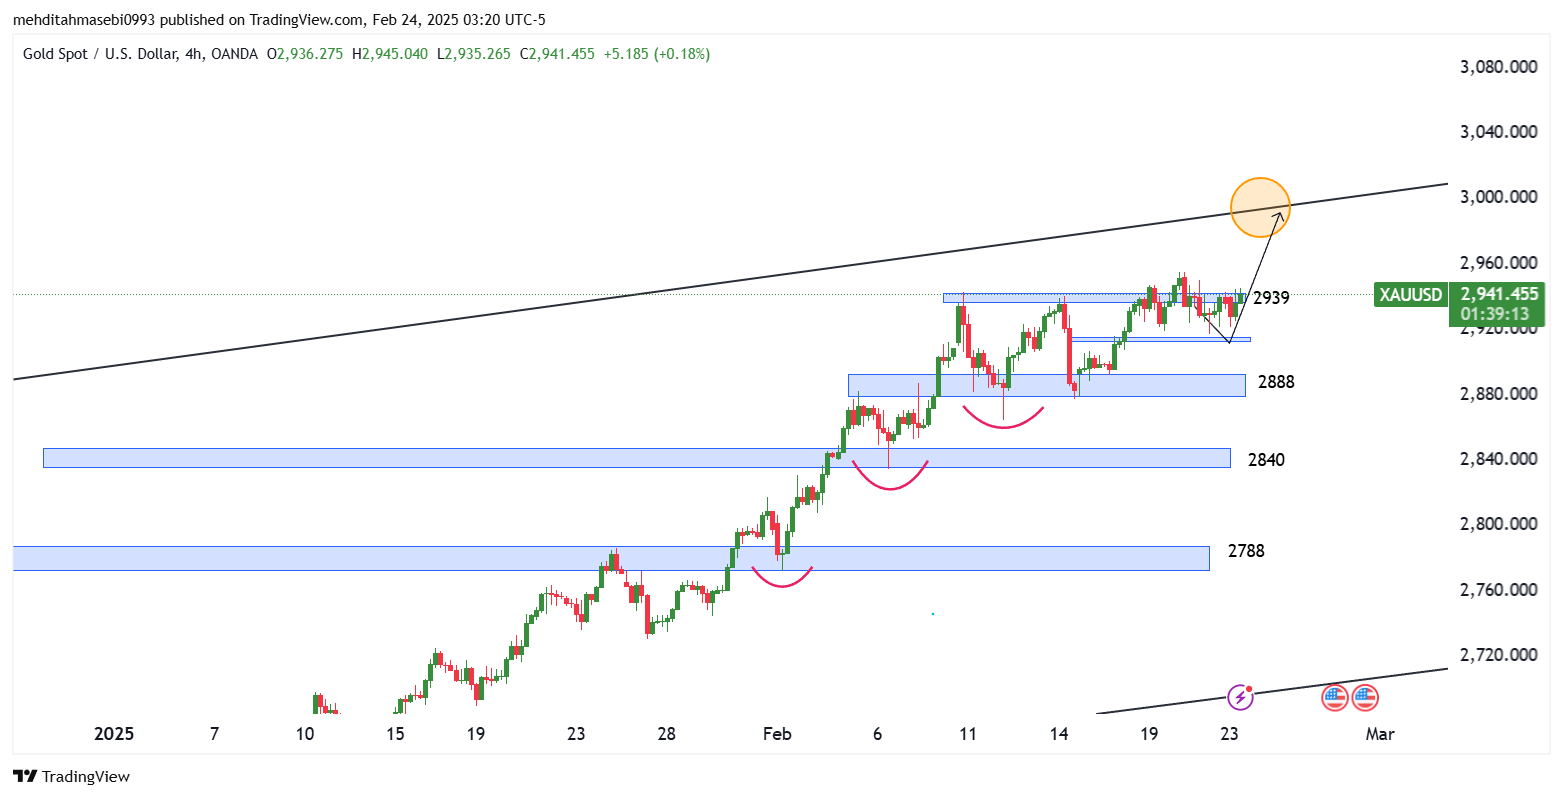Image resolution: width=1563 pixels, height=798 pixels.
Task: Click the 2,800.000 price axis label
Action: [x=1499, y=524]
